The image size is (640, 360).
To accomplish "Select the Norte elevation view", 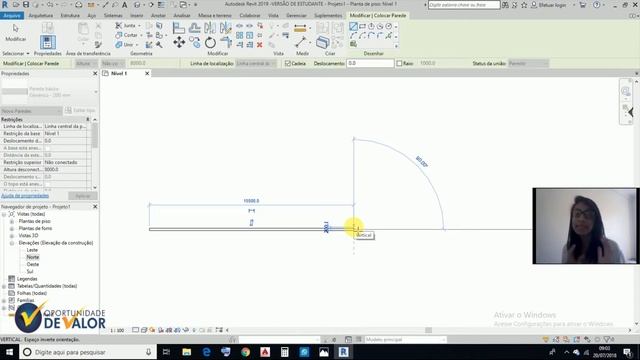I will [33, 257].
